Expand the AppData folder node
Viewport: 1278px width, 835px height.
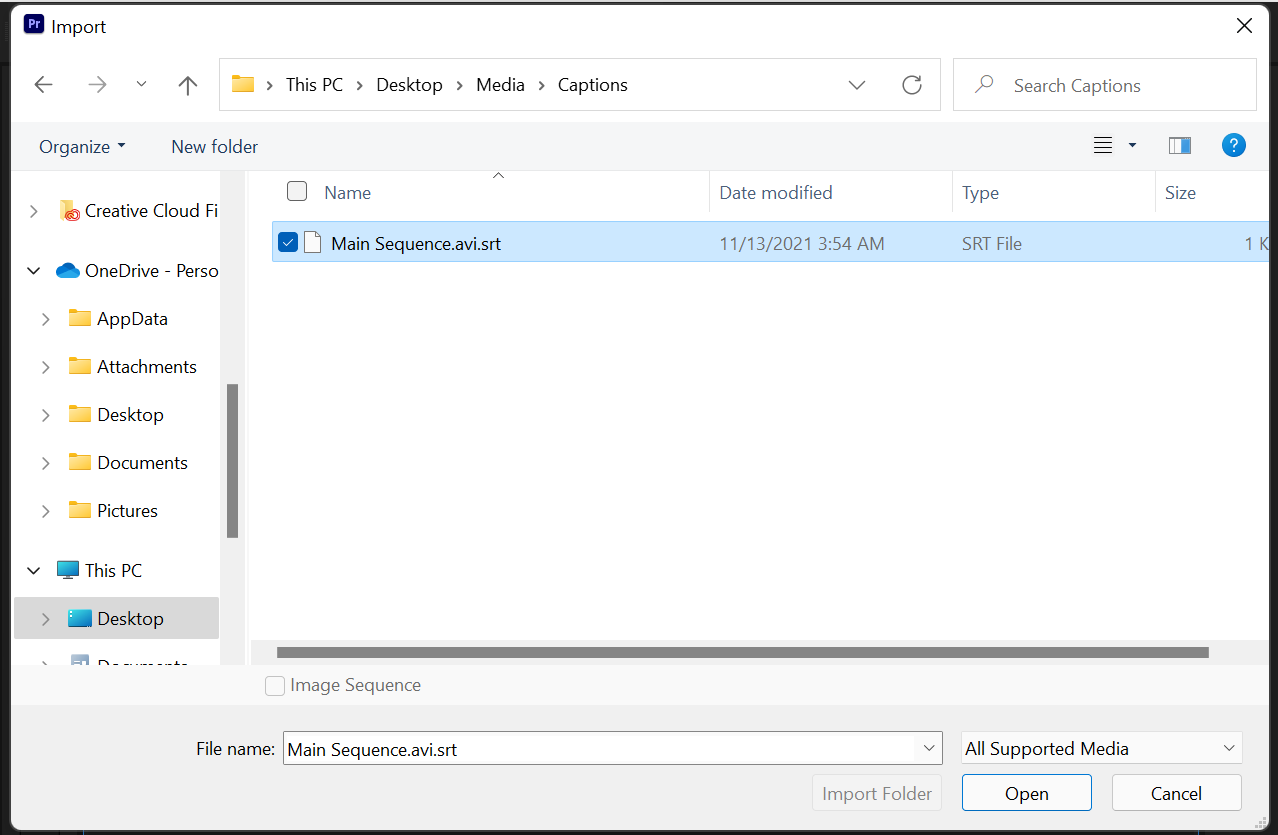(46, 319)
